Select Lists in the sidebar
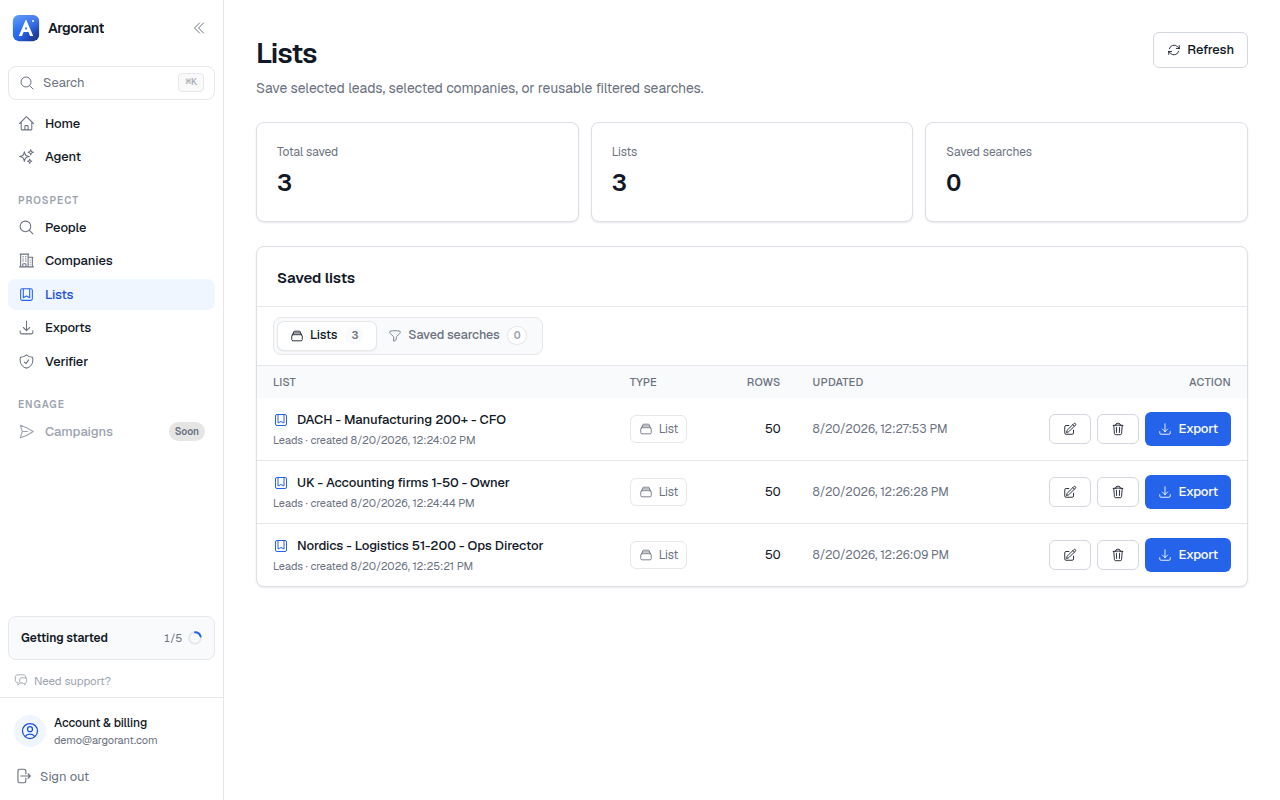This screenshot has width=1280, height=800. click(x=111, y=295)
